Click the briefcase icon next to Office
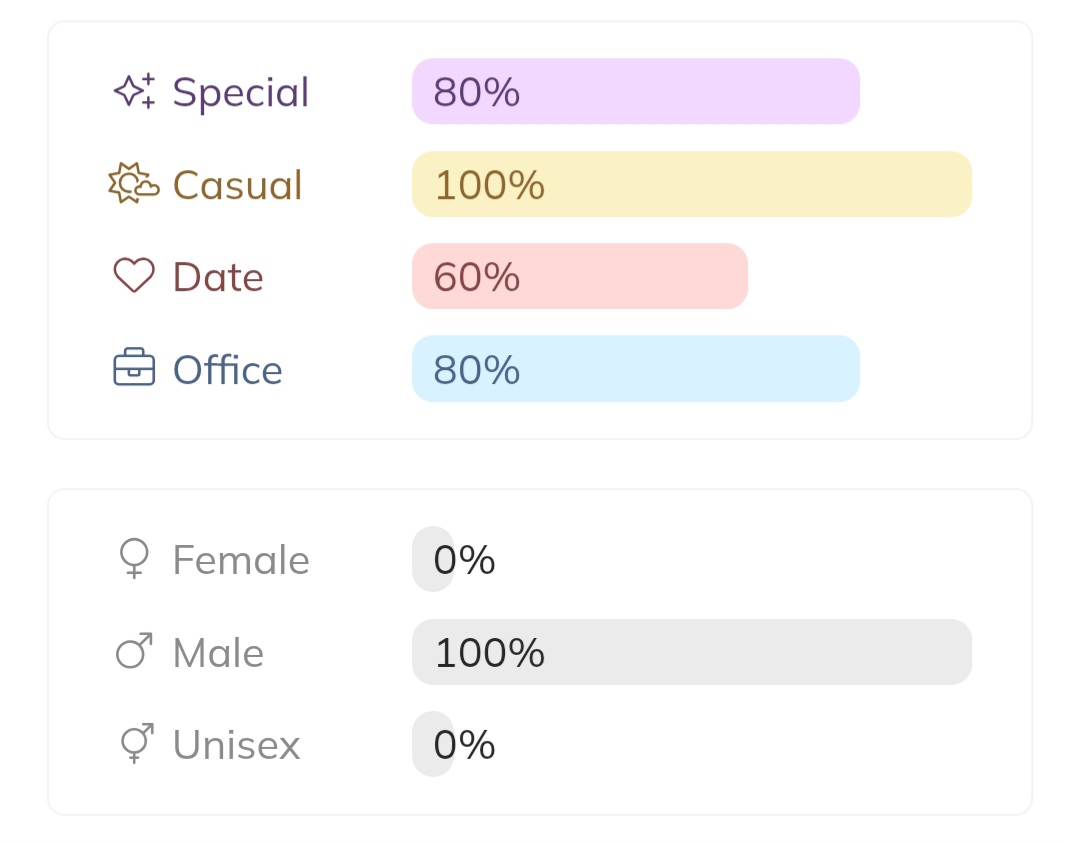 click(134, 368)
